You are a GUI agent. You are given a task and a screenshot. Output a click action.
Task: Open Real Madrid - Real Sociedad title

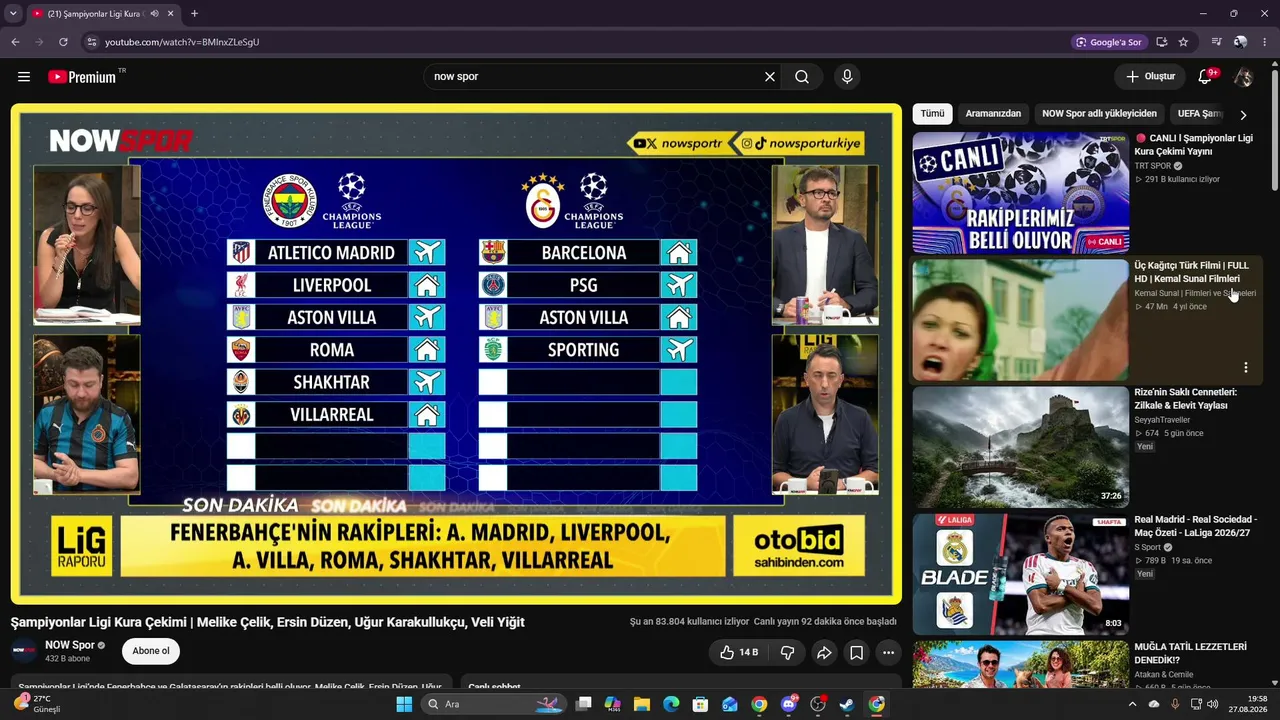(1195, 526)
